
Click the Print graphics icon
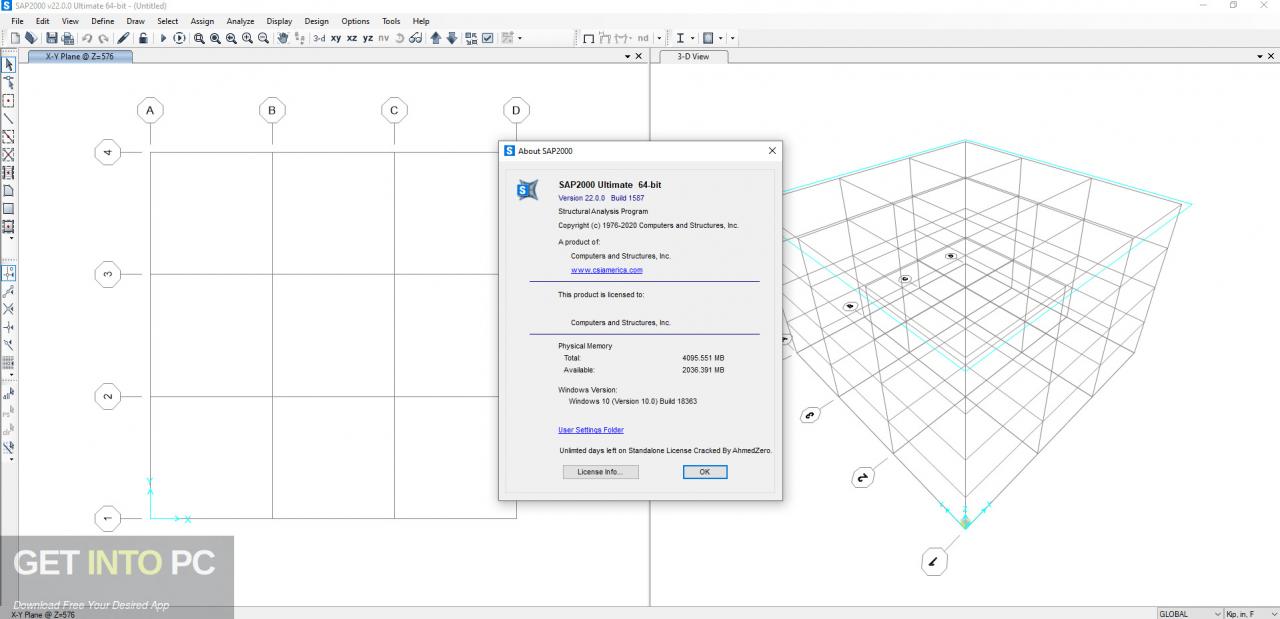pyautogui.click(x=67, y=38)
